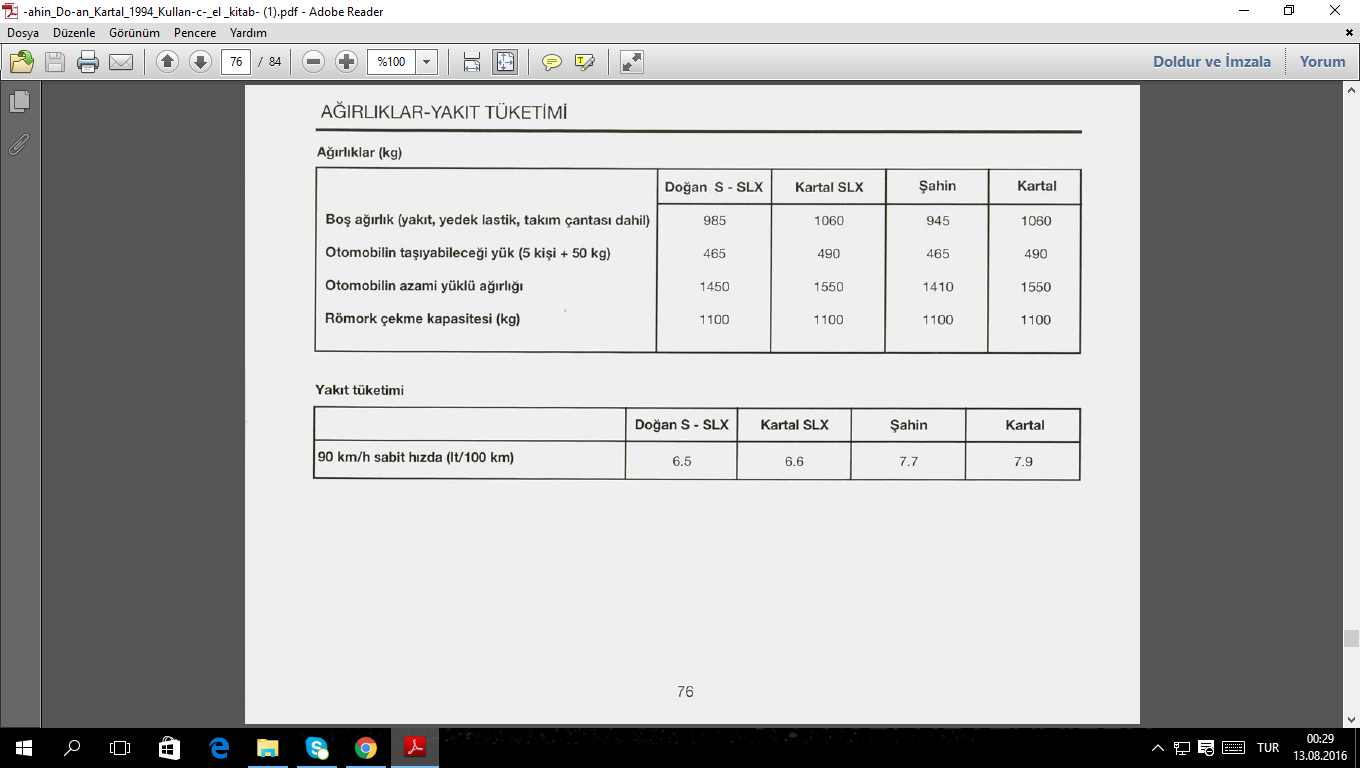The width and height of the screenshot is (1360, 768).
Task: Choose the highlight text tool
Action: click(585, 62)
